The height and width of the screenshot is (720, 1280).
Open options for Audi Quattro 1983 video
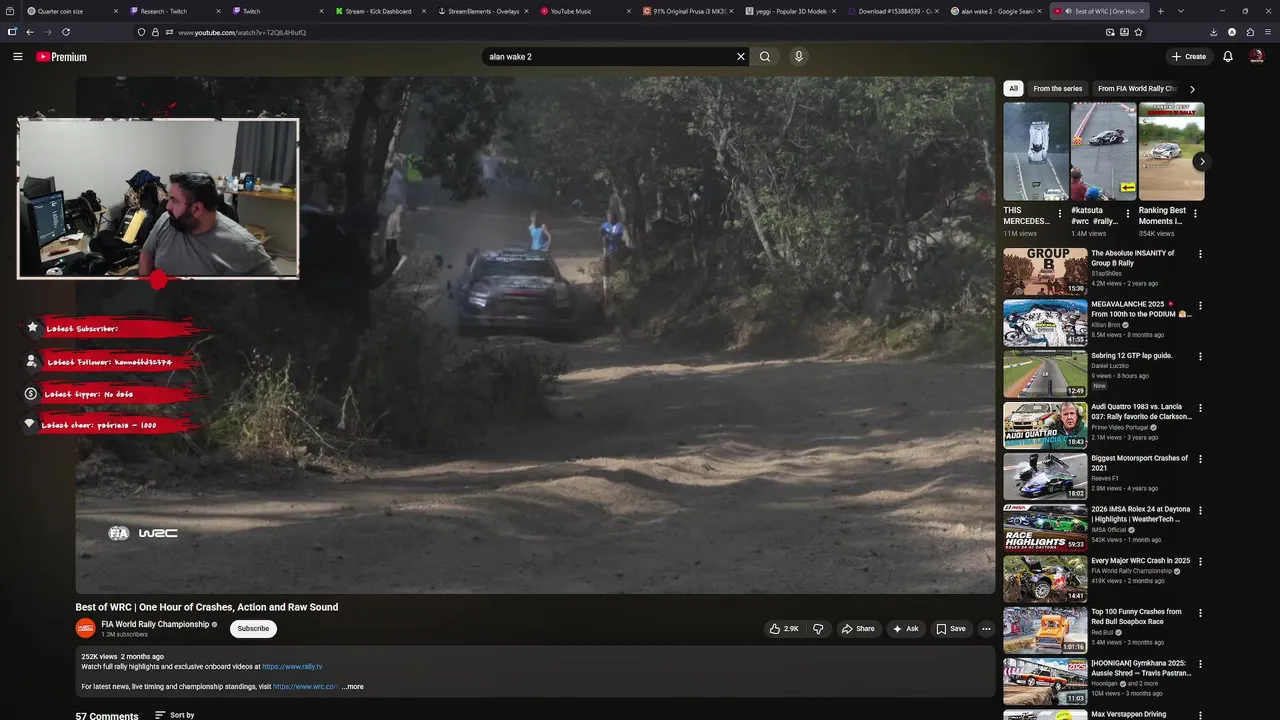pyautogui.click(x=1200, y=409)
